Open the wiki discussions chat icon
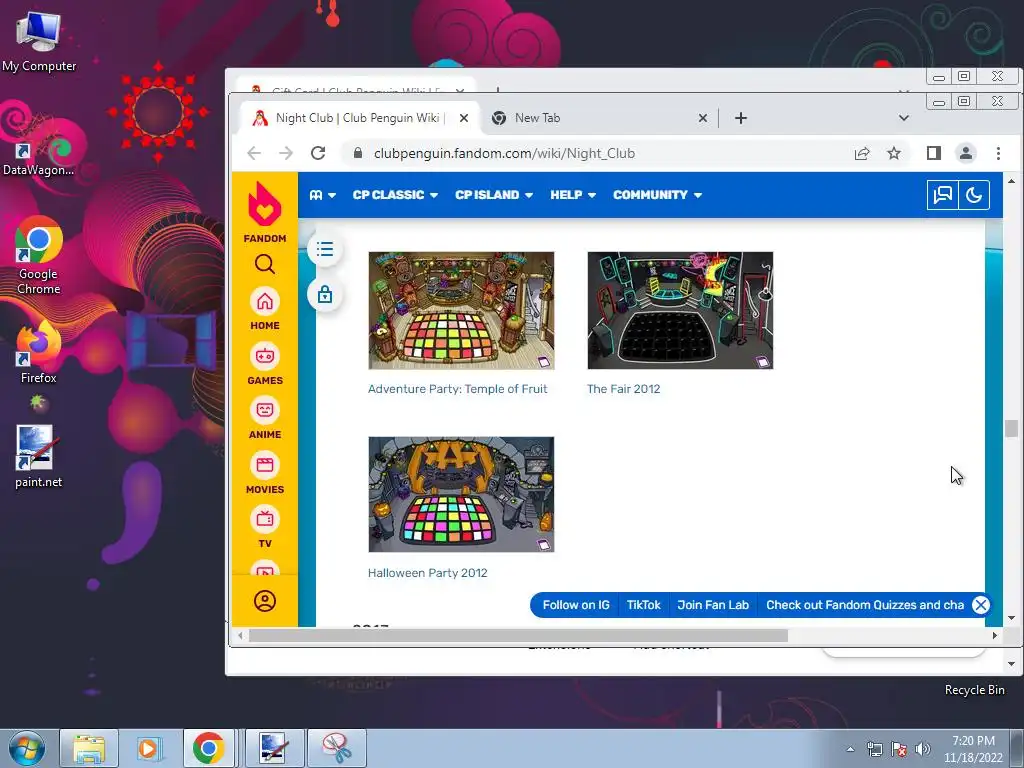 click(x=942, y=195)
